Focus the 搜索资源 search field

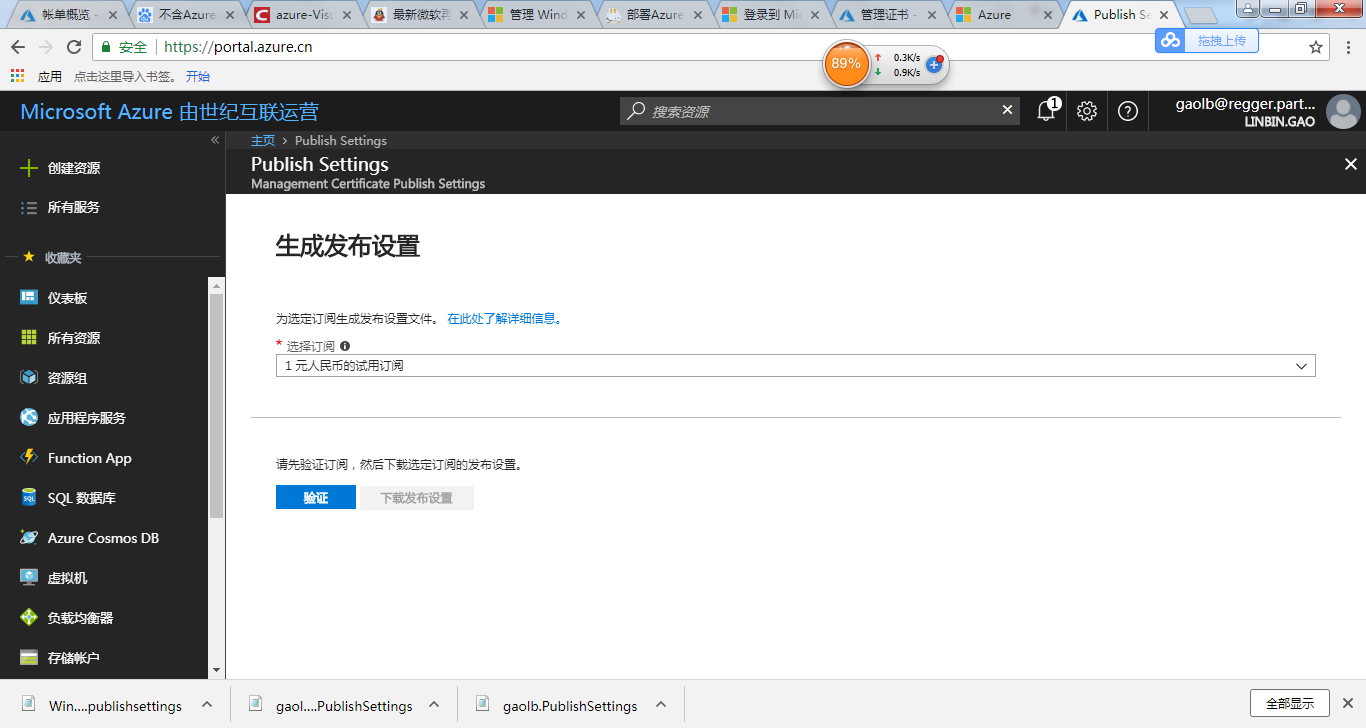coord(820,111)
